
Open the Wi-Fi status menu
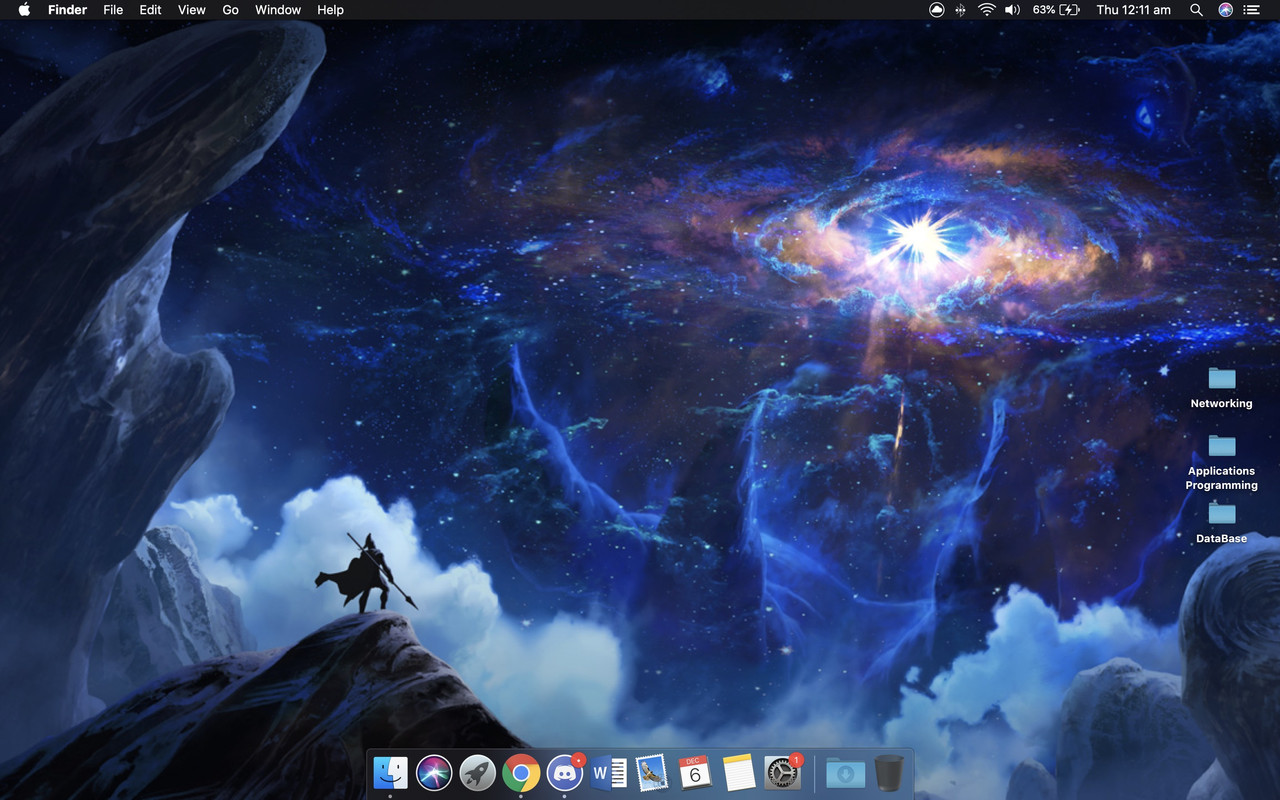pyautogui.click(x=986, y=10)
